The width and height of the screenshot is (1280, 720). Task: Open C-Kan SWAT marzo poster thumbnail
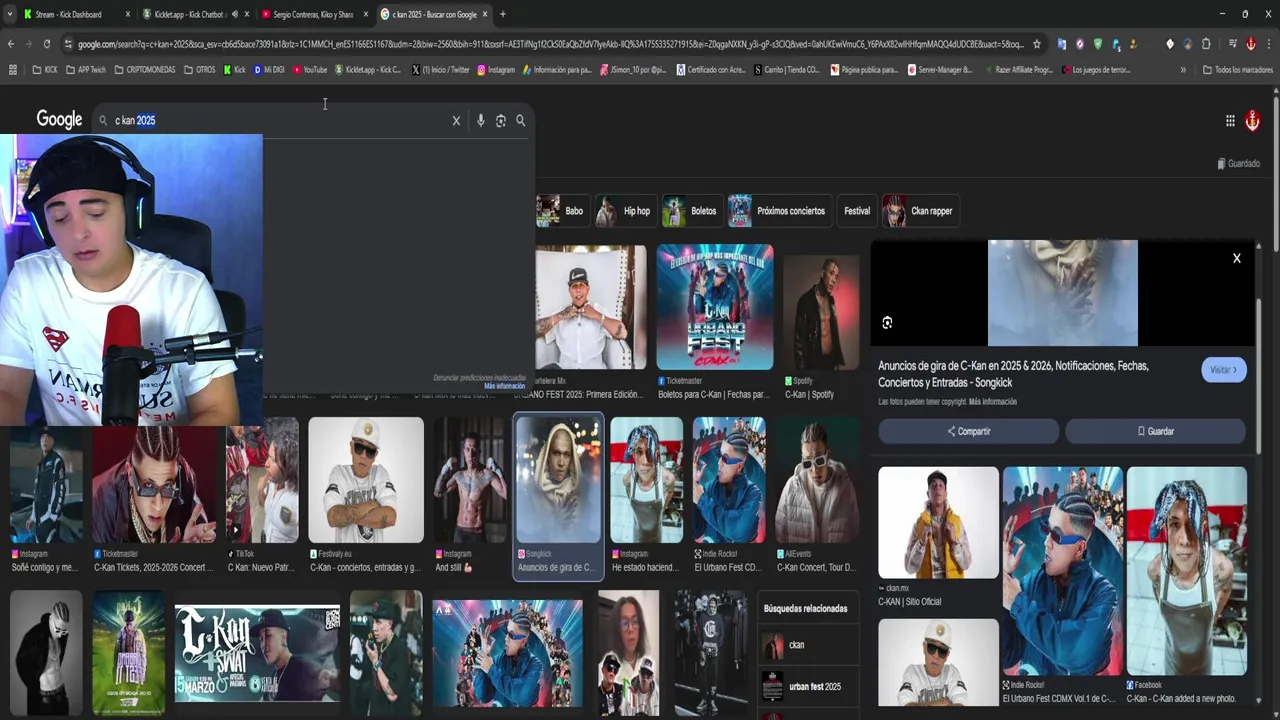tap(257, 651)
